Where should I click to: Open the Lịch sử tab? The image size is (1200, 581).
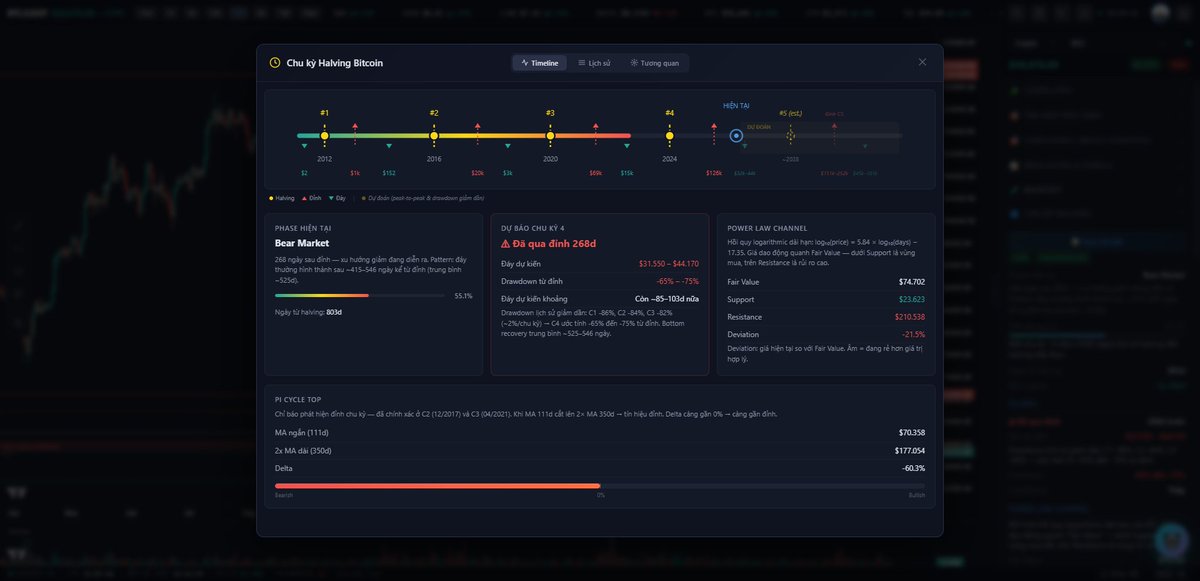pos(594,63)
